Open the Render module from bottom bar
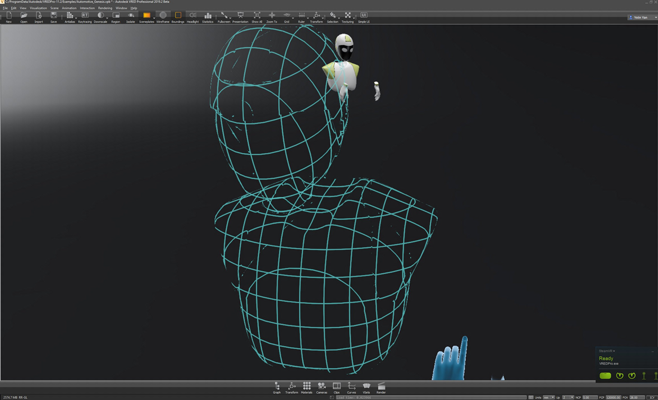 [381, 387]
